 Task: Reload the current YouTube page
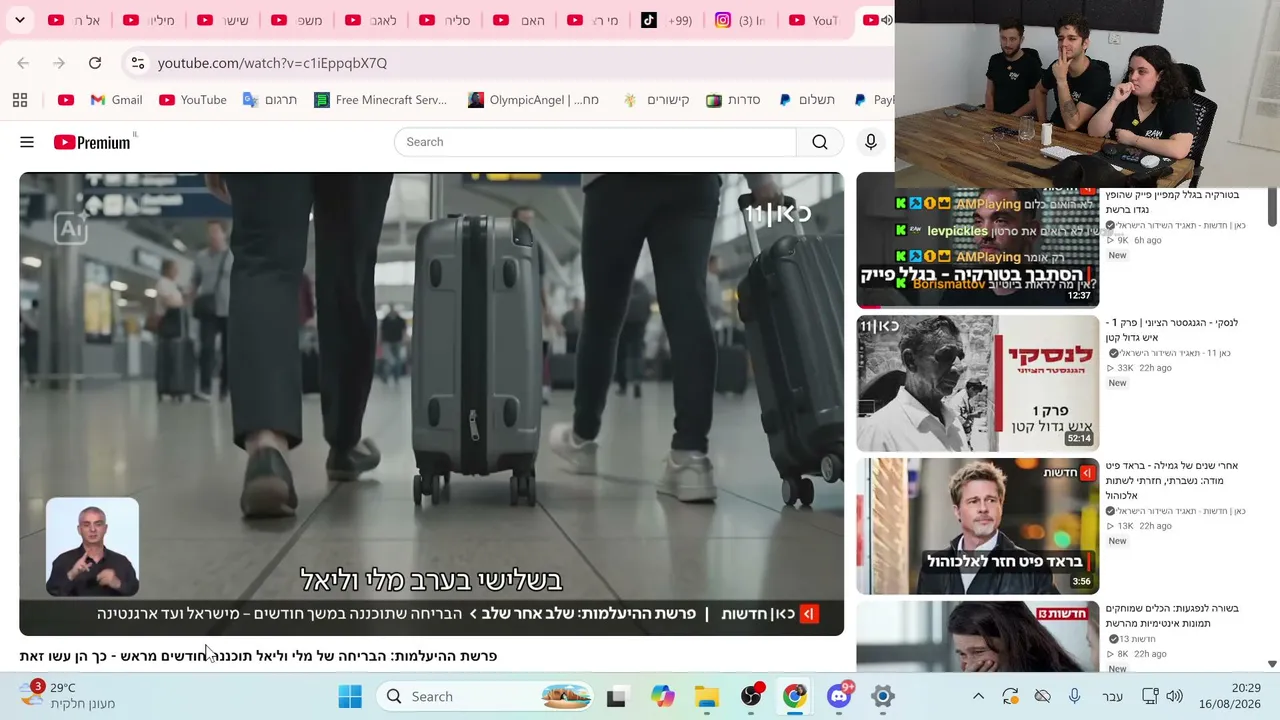pyautogui.click(x=95, y=63)
